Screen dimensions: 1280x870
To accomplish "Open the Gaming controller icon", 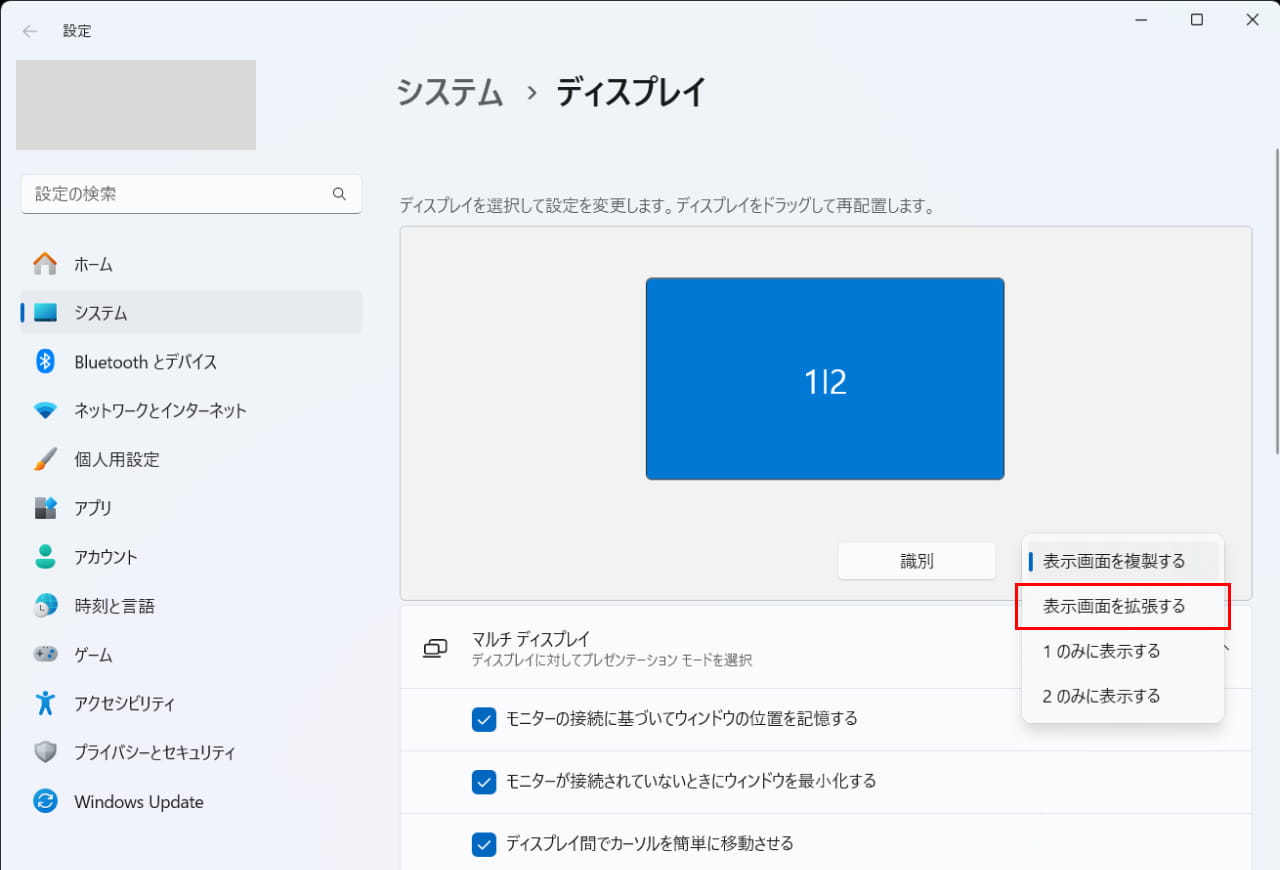I will [45, 655].
